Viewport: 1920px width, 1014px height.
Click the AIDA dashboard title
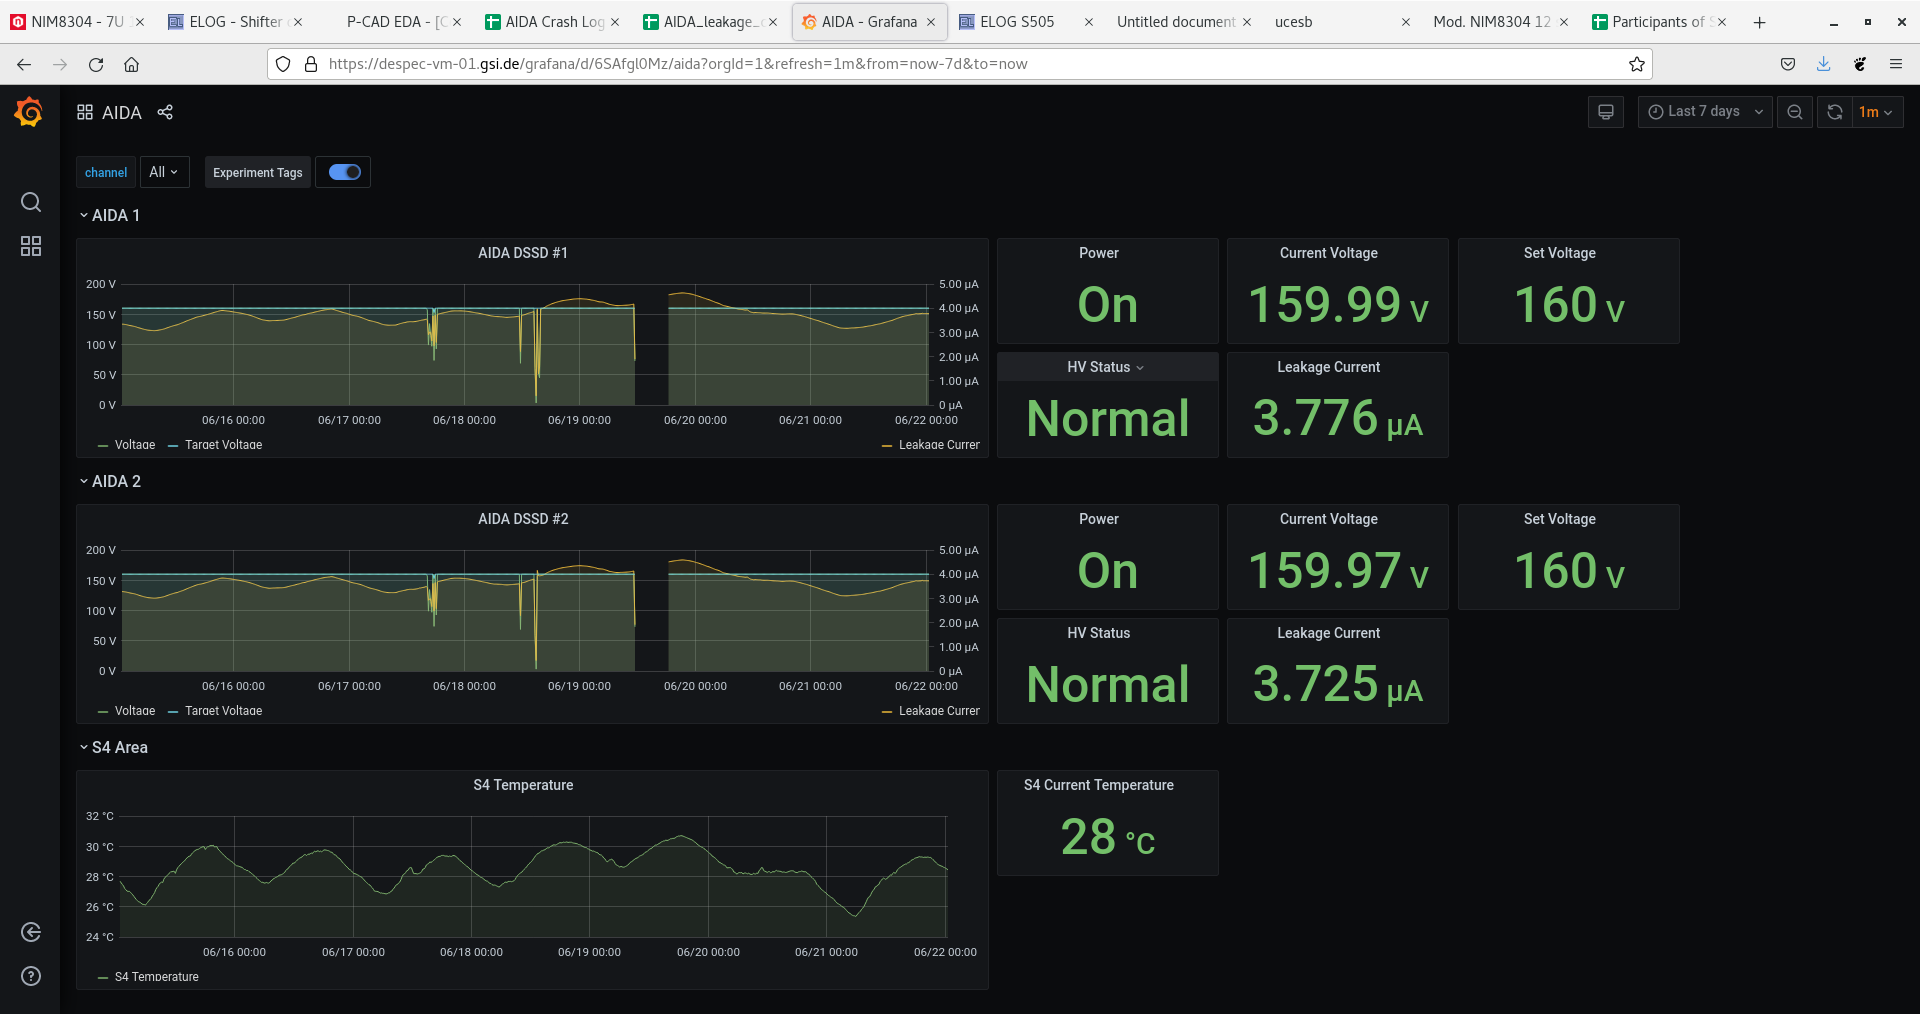[x=122, y=113]
